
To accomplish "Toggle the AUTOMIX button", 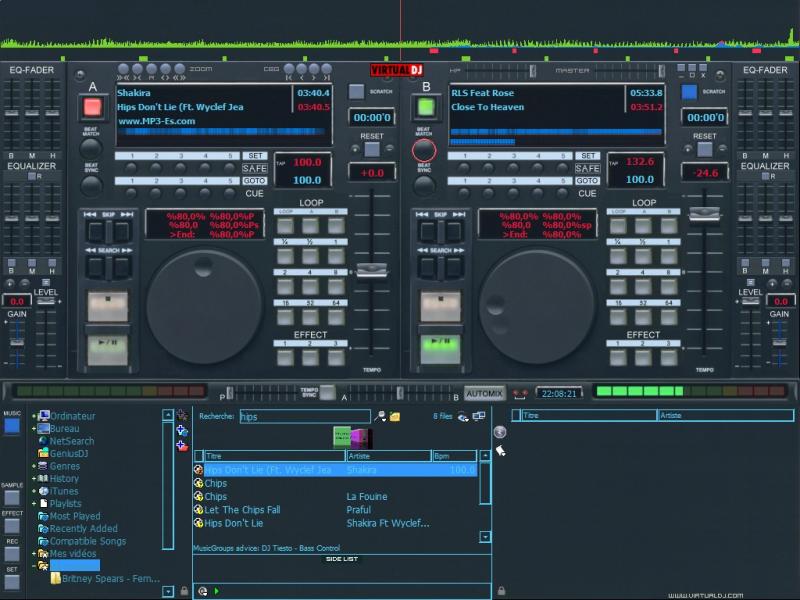I will (x=484, y=393).
